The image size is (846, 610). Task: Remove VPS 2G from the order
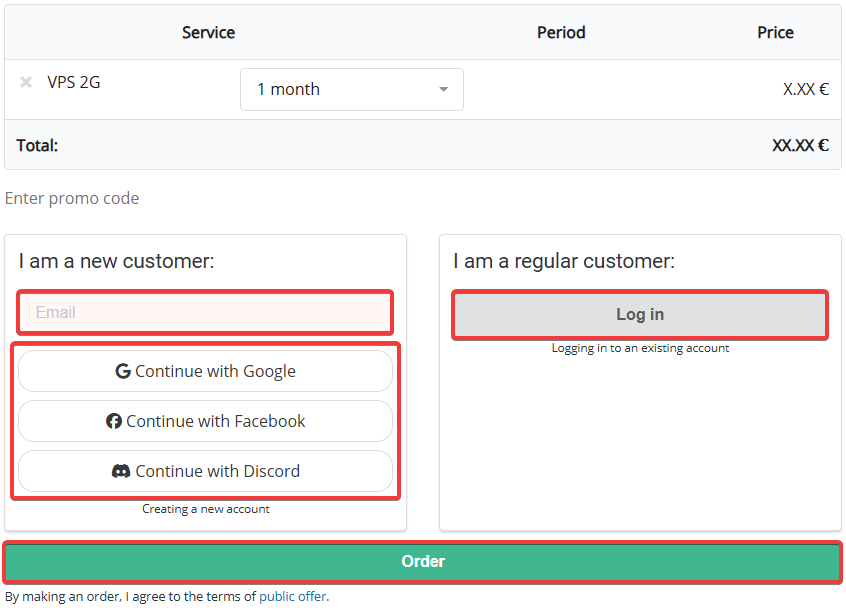[26, 82]
